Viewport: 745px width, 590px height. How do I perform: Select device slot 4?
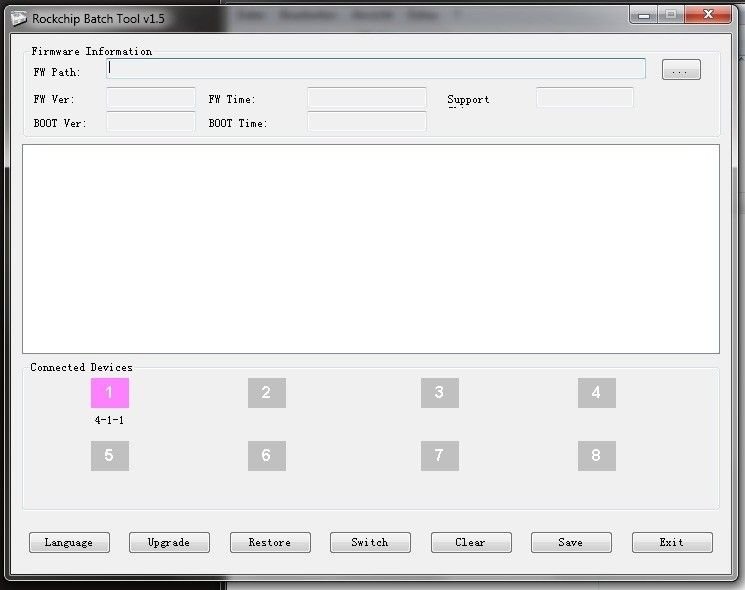597,393
